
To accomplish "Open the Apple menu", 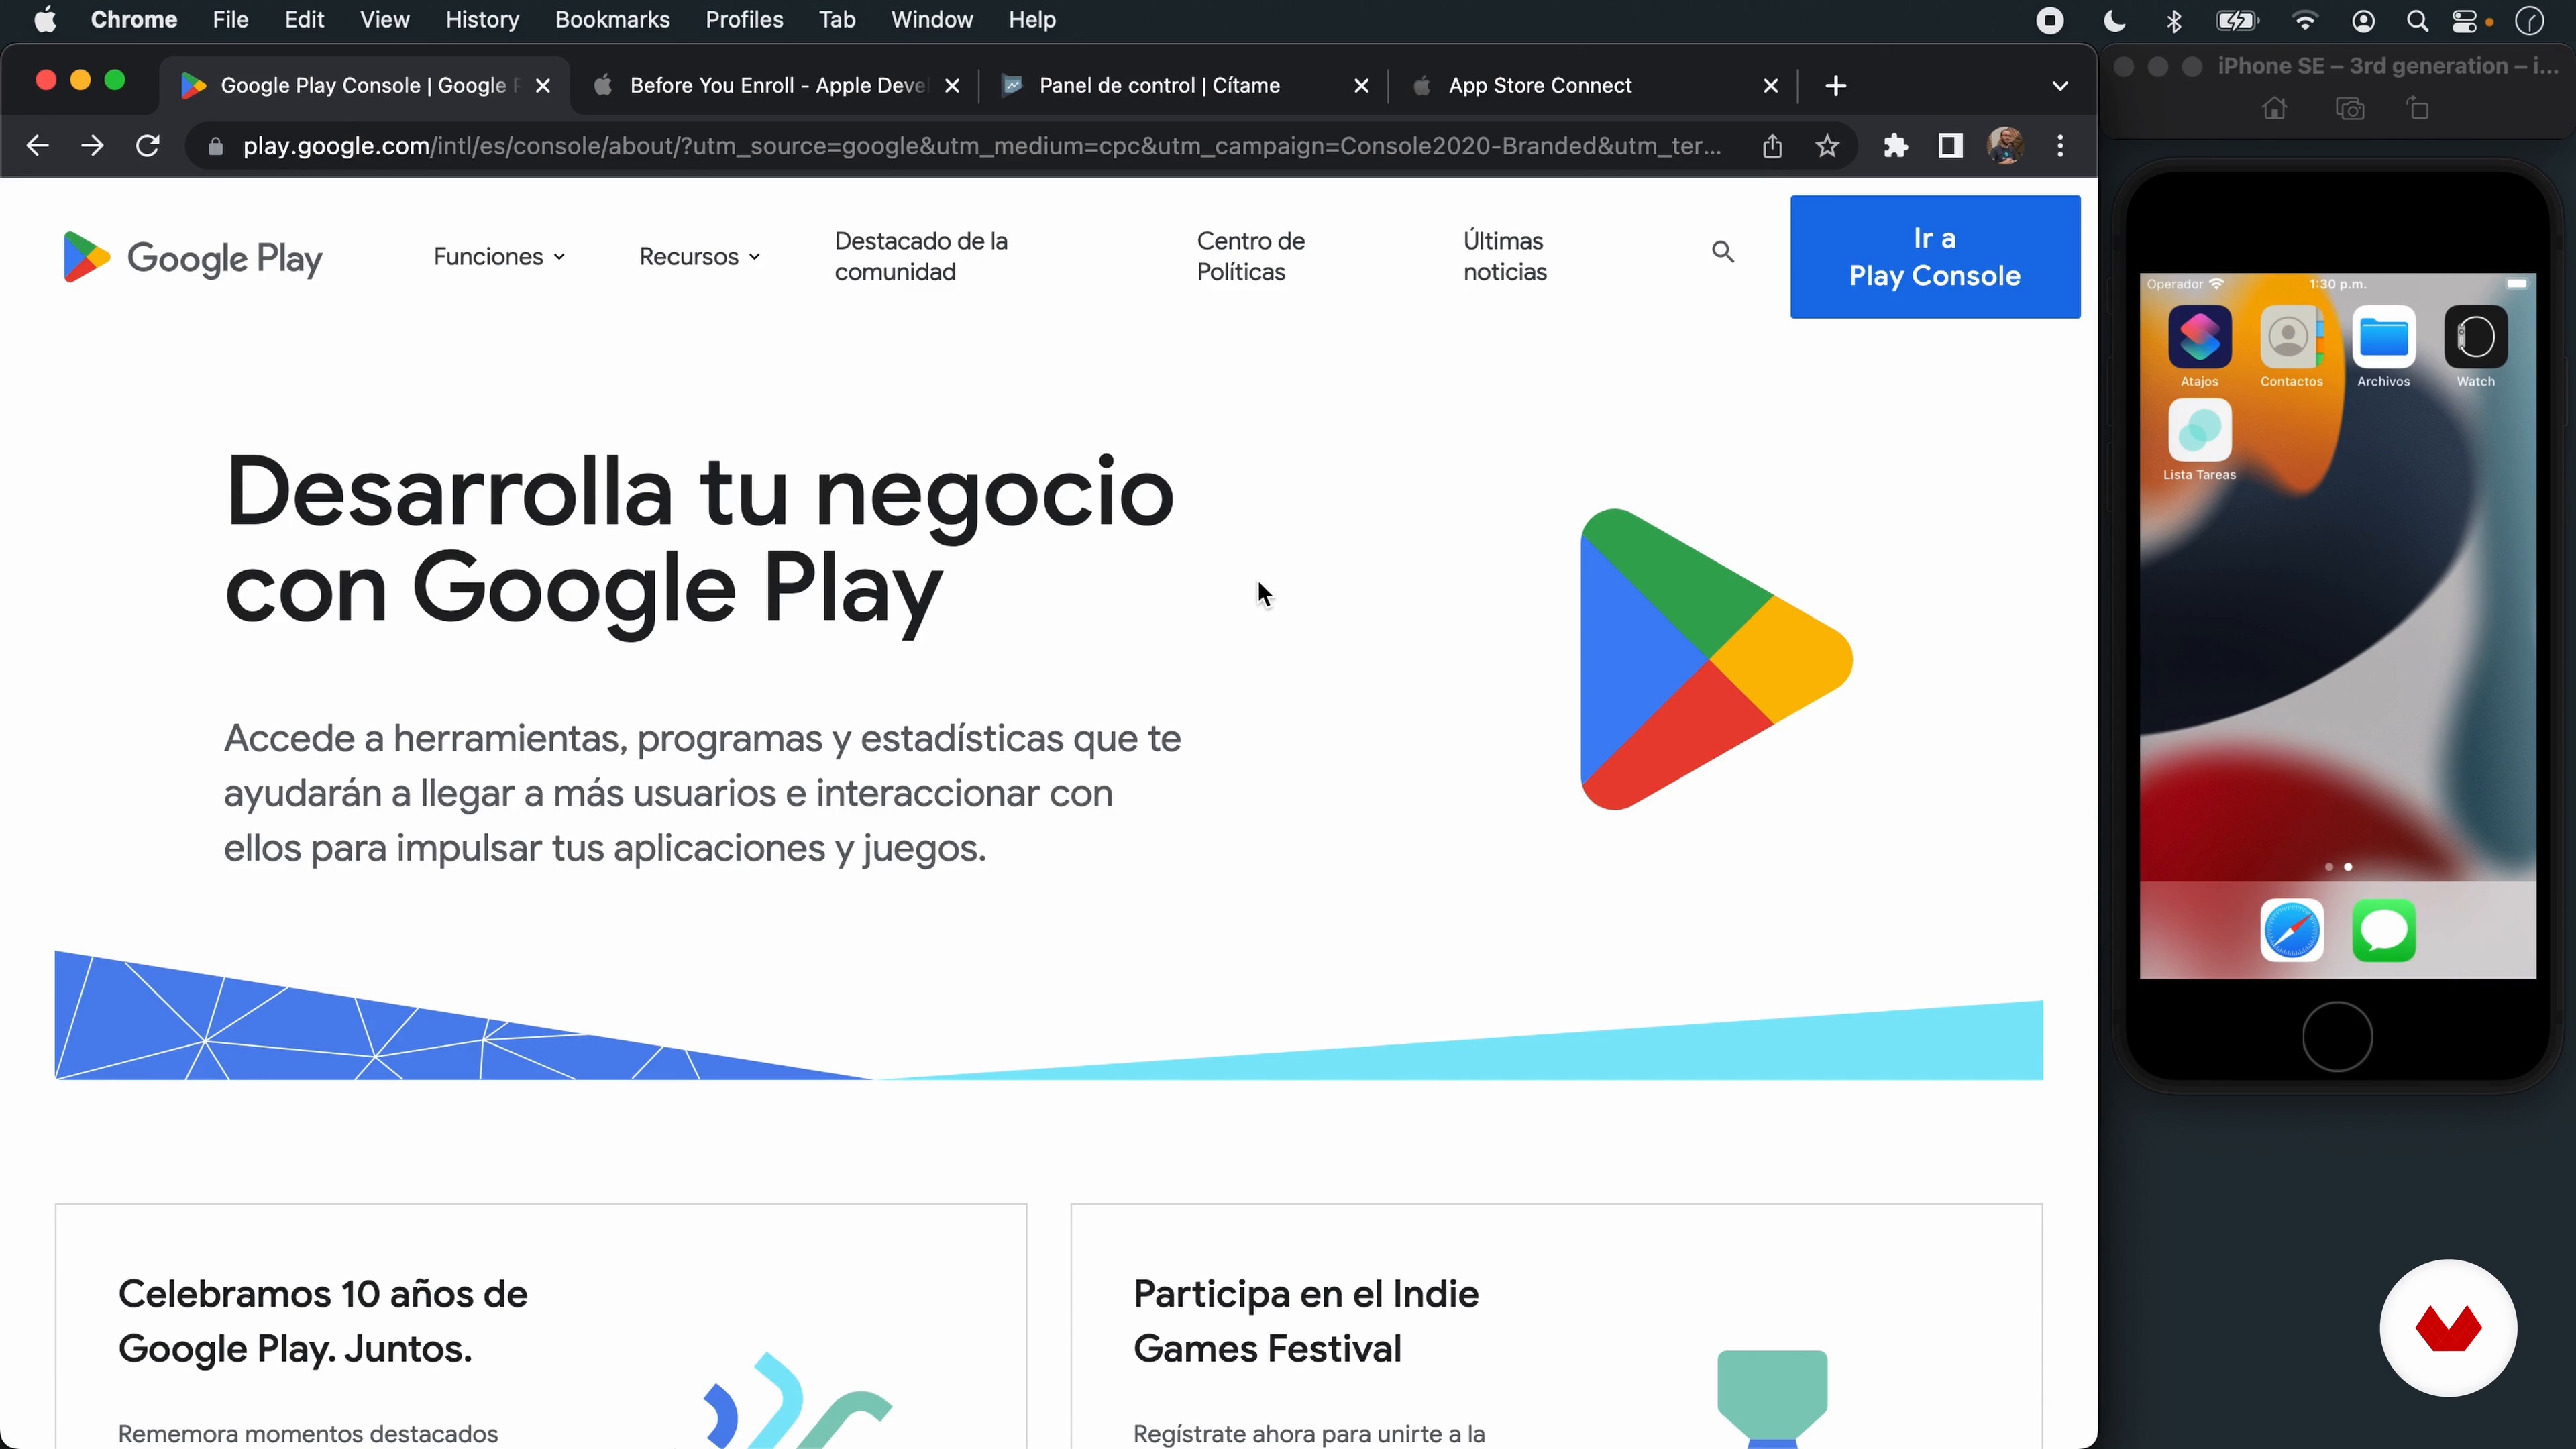I will (45, 20).
